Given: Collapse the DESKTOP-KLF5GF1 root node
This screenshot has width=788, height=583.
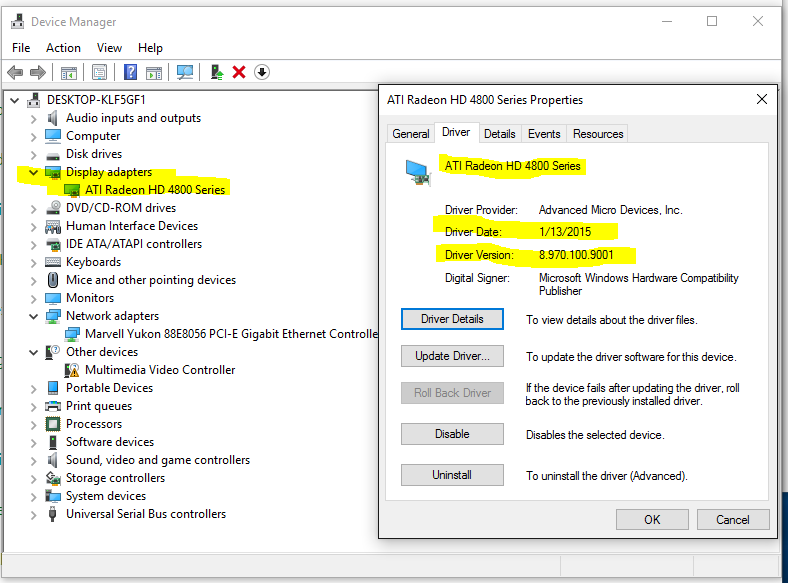Looking at the screenshot, I should [15, 101].
